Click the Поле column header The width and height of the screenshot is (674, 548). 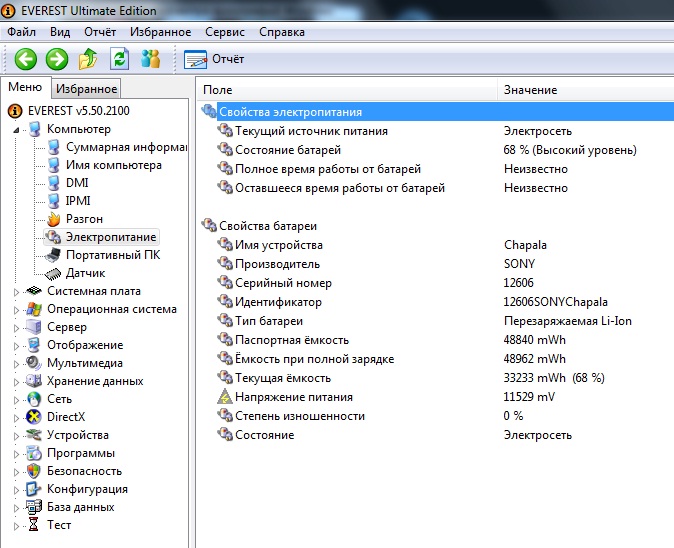point(347,90)
